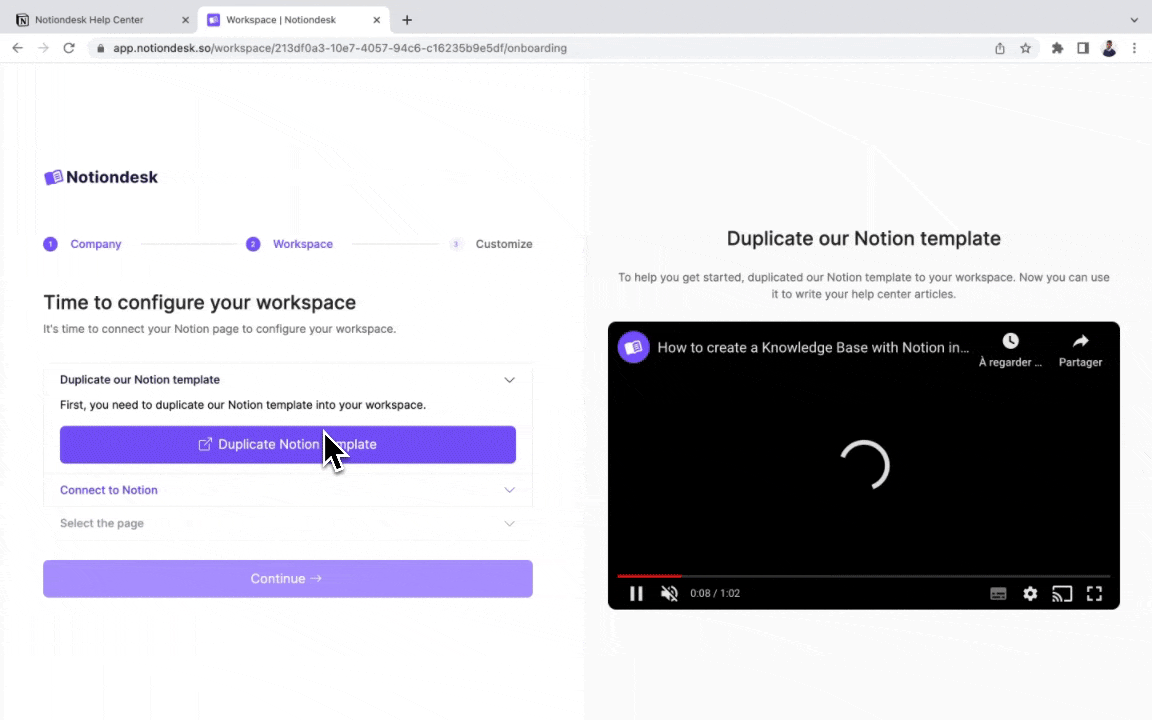Seek along the video progress bar

(864, 576)
